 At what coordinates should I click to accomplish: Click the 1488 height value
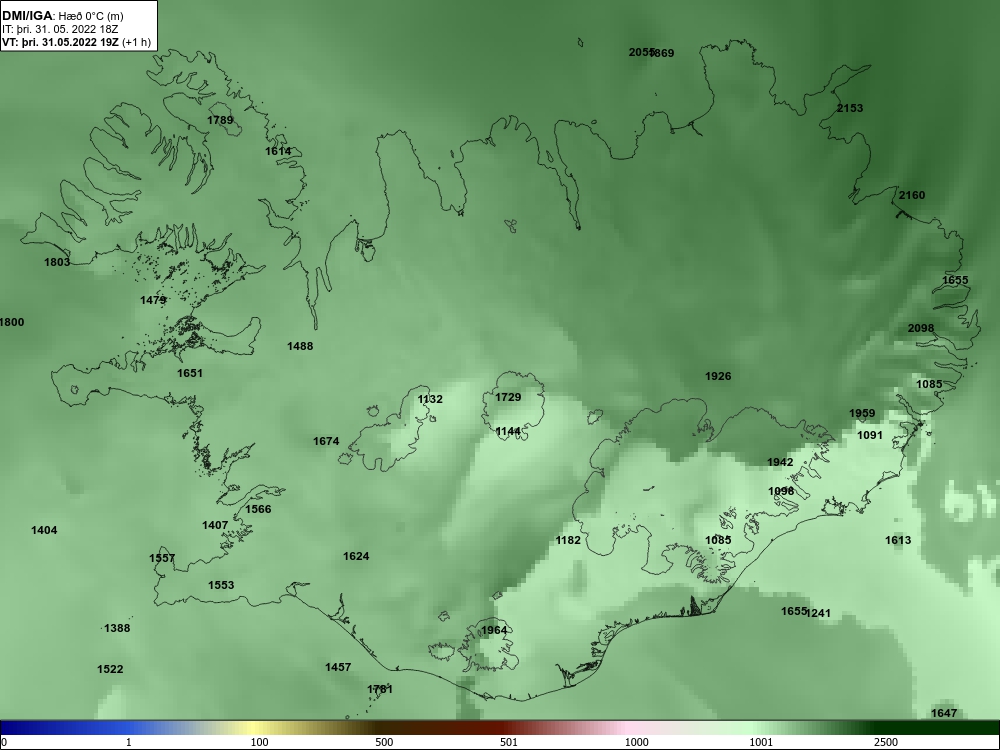pyautogui.click(x=300, y=346)
